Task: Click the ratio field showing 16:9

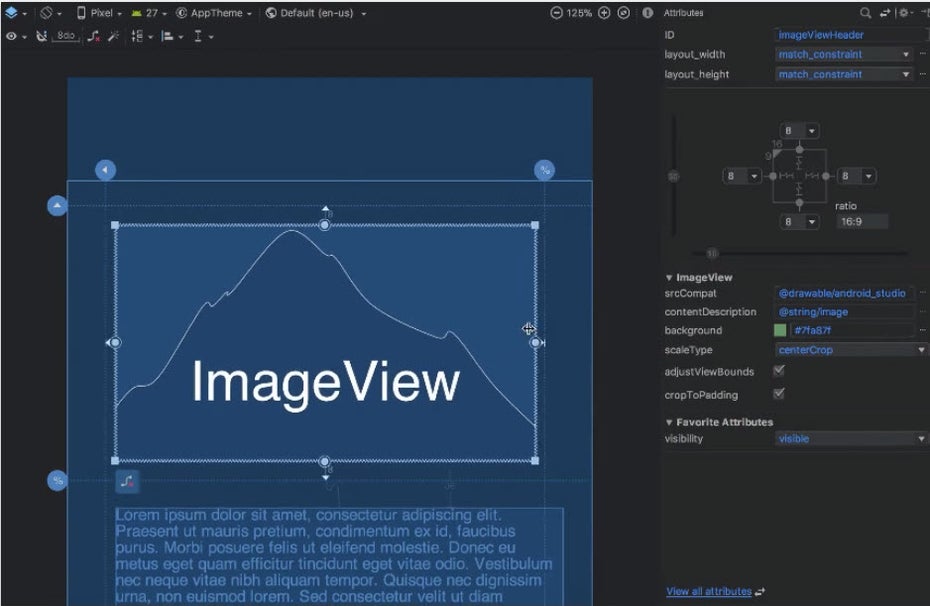Action: pyautogui.click(x=862, y=222)
